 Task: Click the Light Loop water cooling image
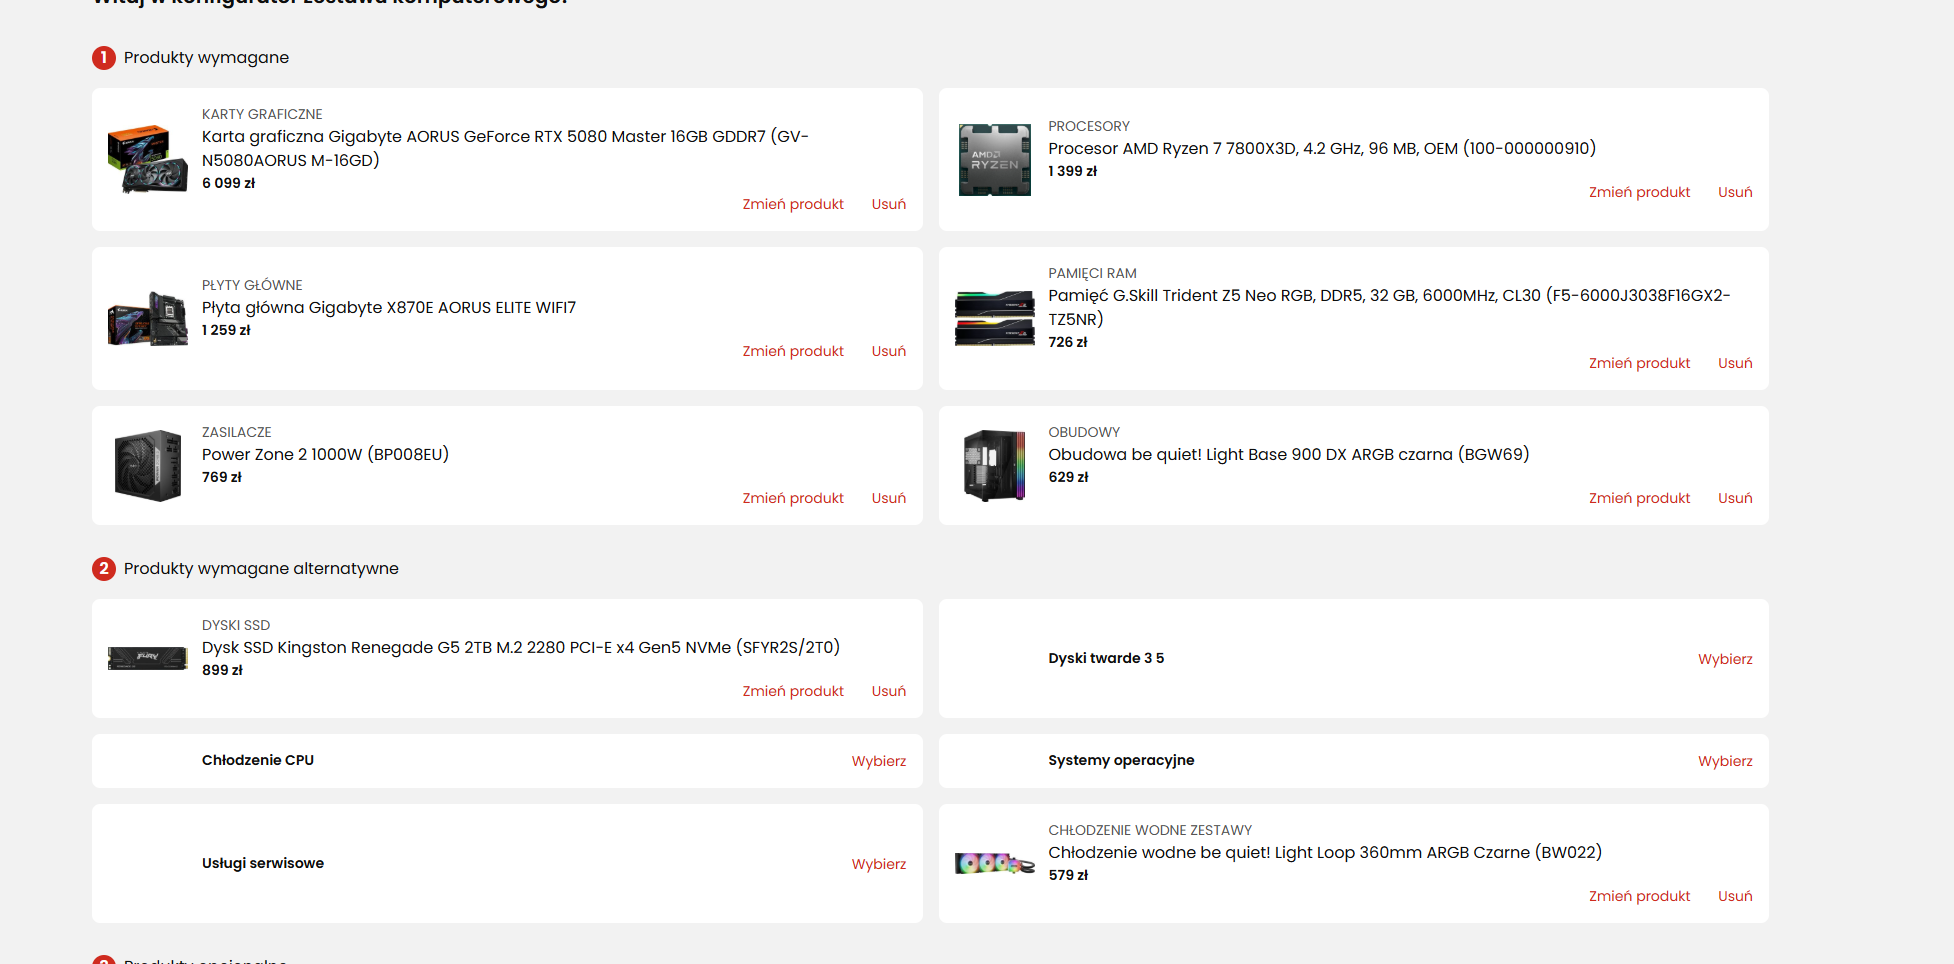click(x=994, y=863)
